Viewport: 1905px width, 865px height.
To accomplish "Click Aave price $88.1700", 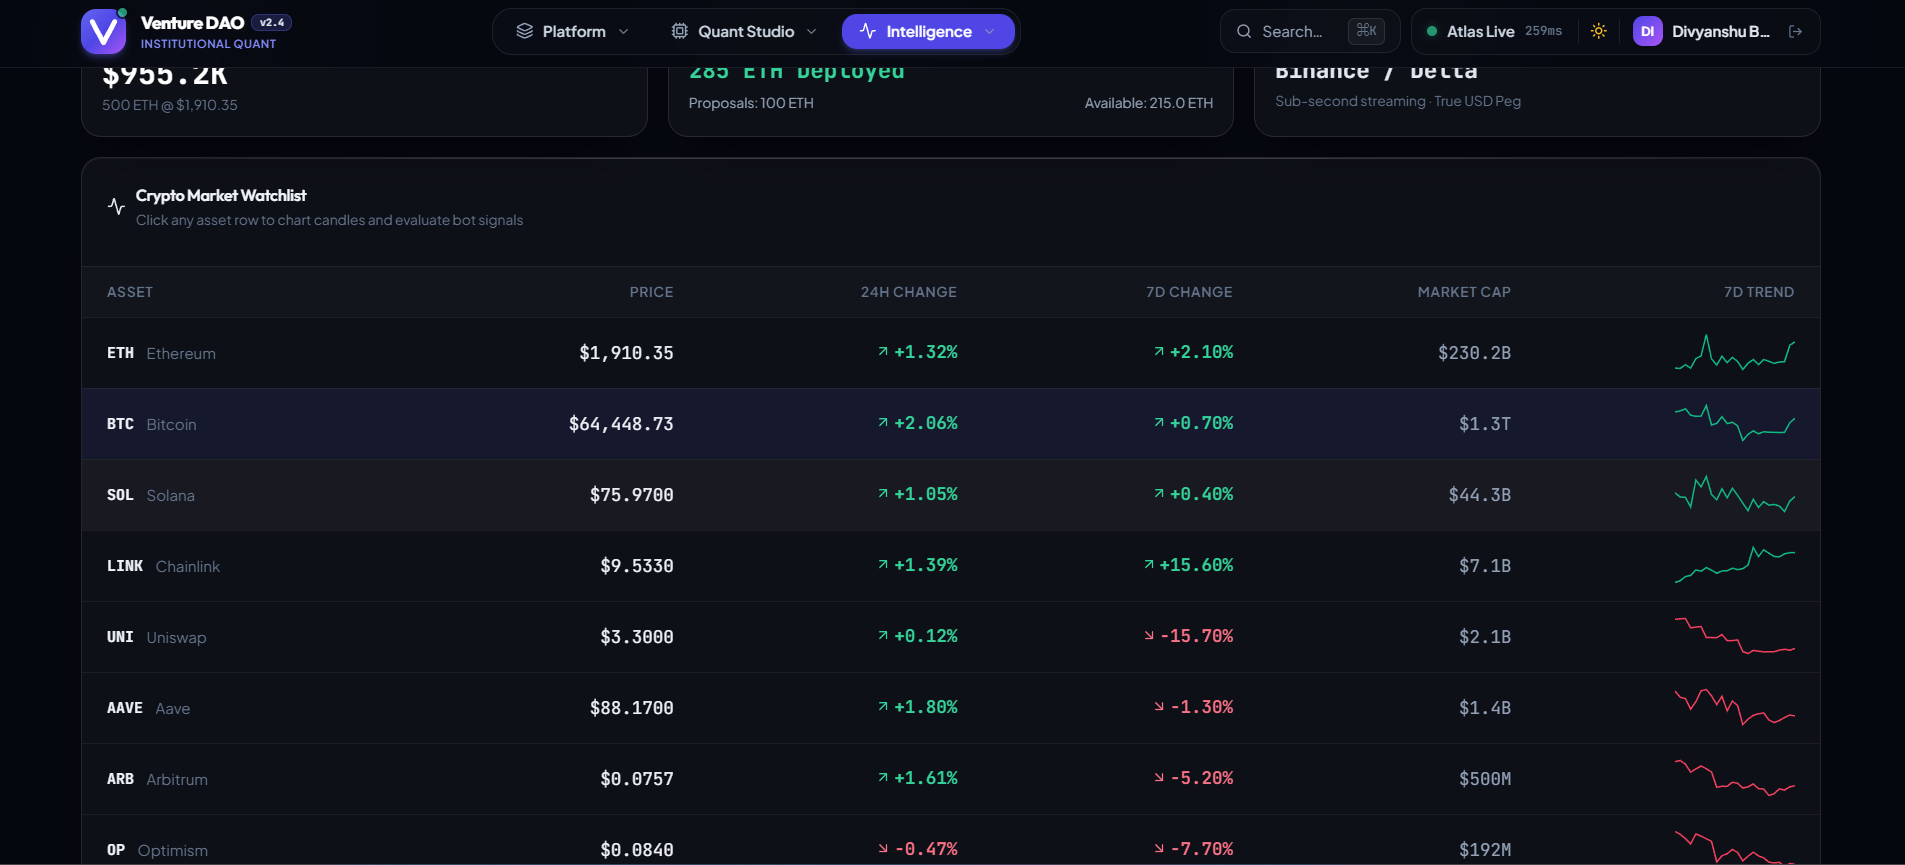I will click(632, 708).
